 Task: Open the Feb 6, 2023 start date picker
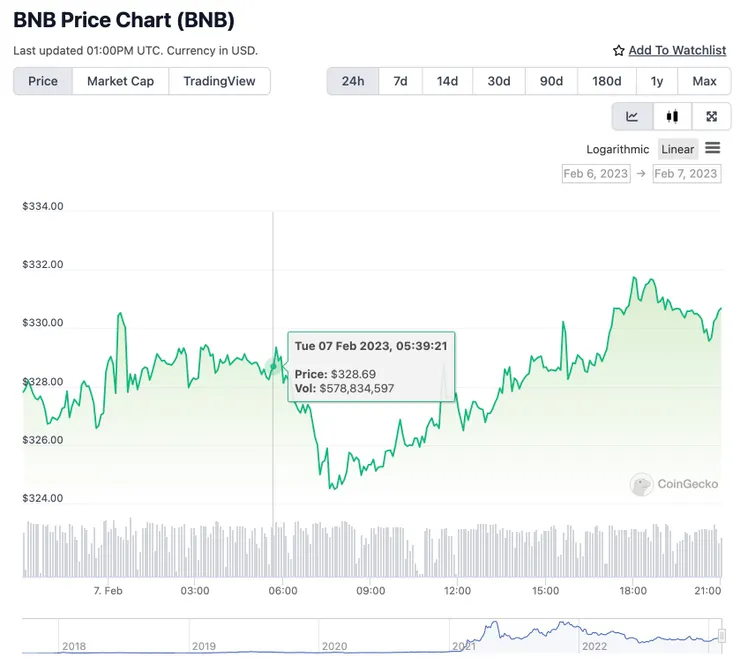point(596,173)
